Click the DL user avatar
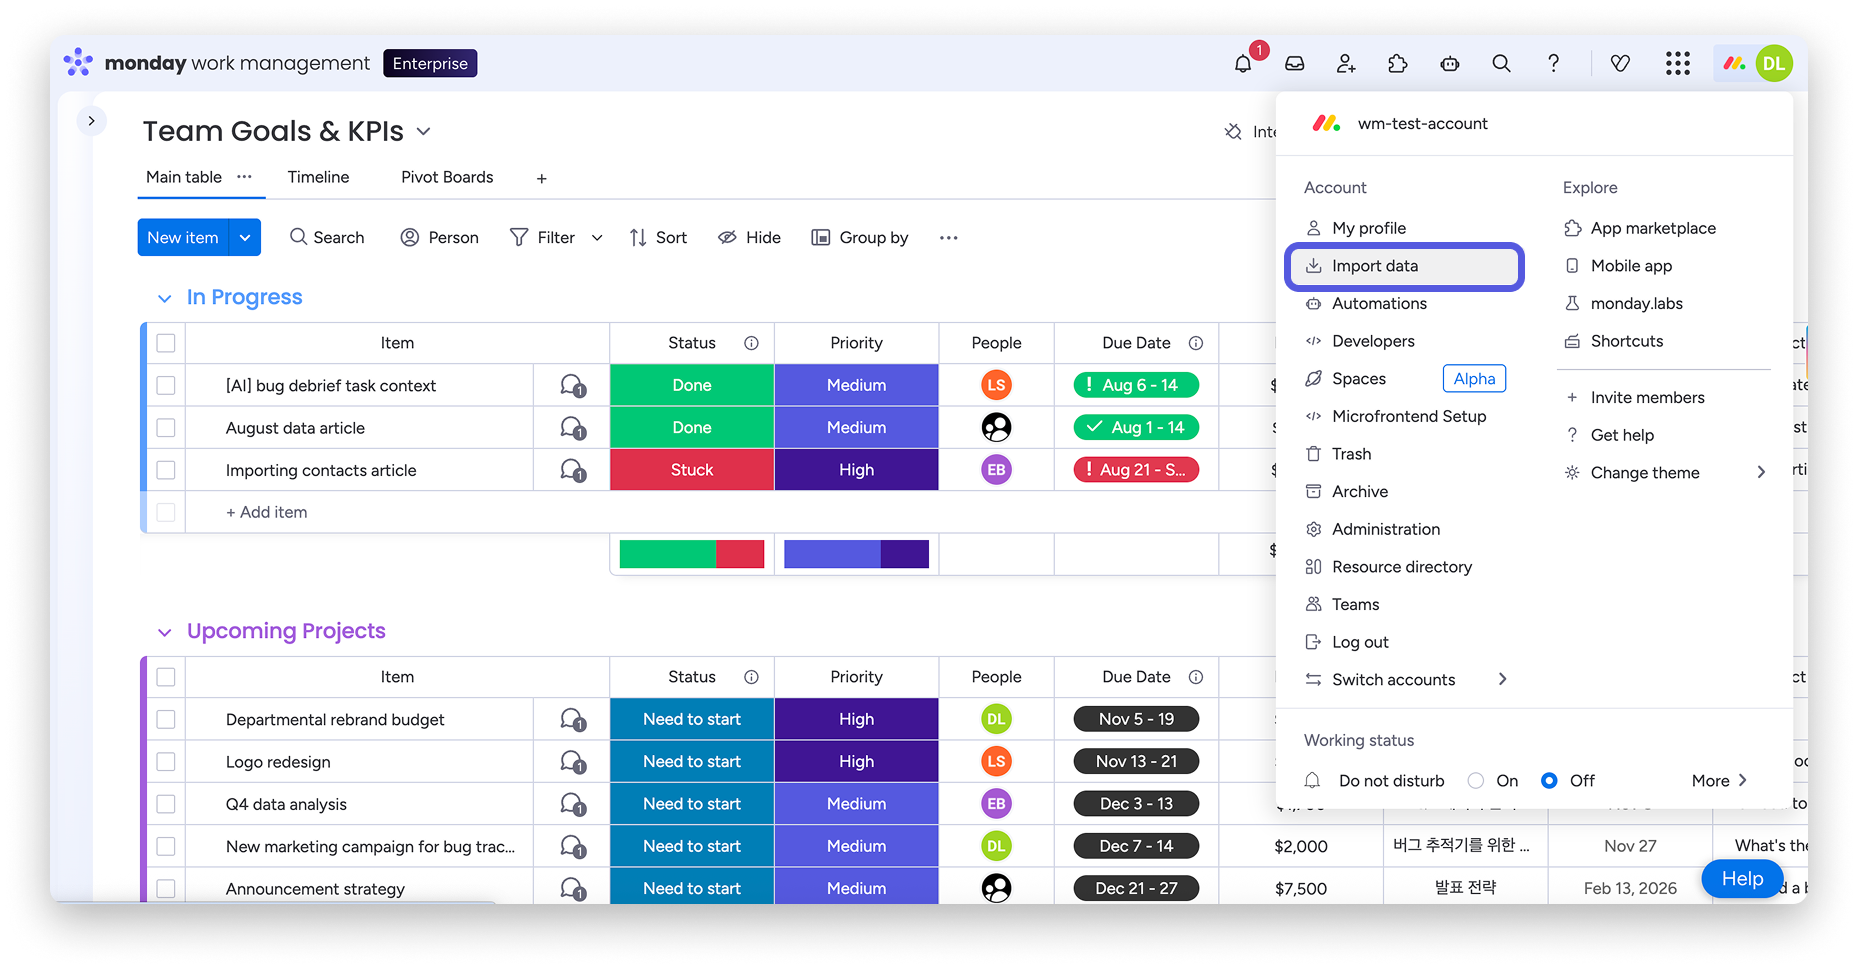 pyautogui.click(x=1774, y=64)
